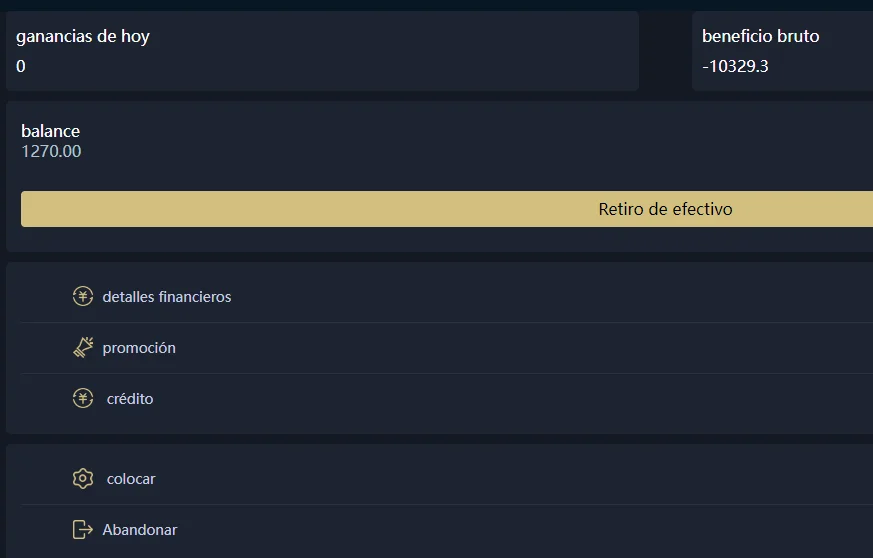Screen dimensions: 873x558
Task: Click the 0 value under ganancias de hoy
Action: (21, 67)
